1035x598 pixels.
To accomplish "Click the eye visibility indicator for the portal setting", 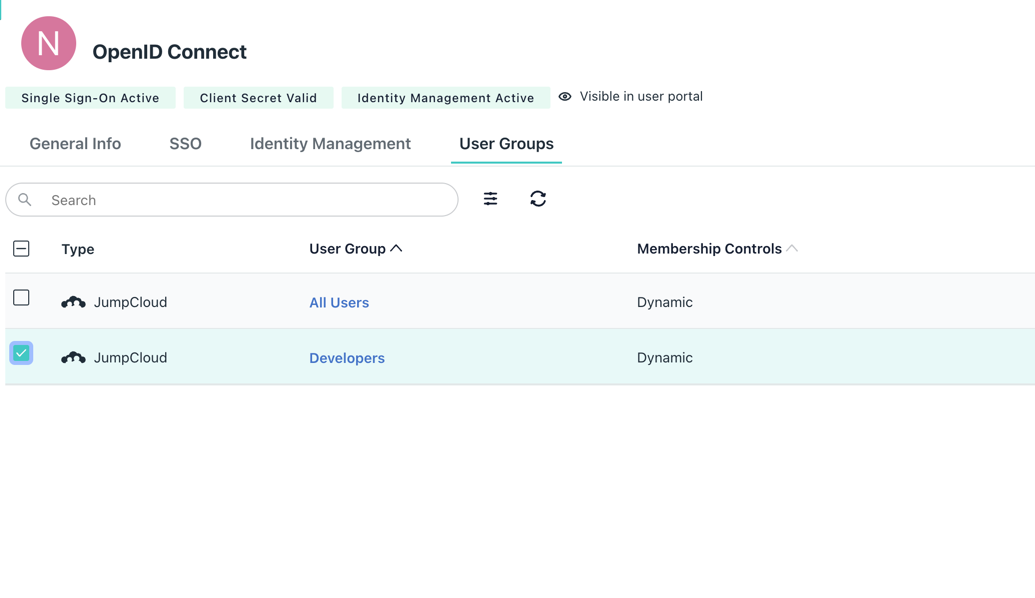I will pos(565,96).
